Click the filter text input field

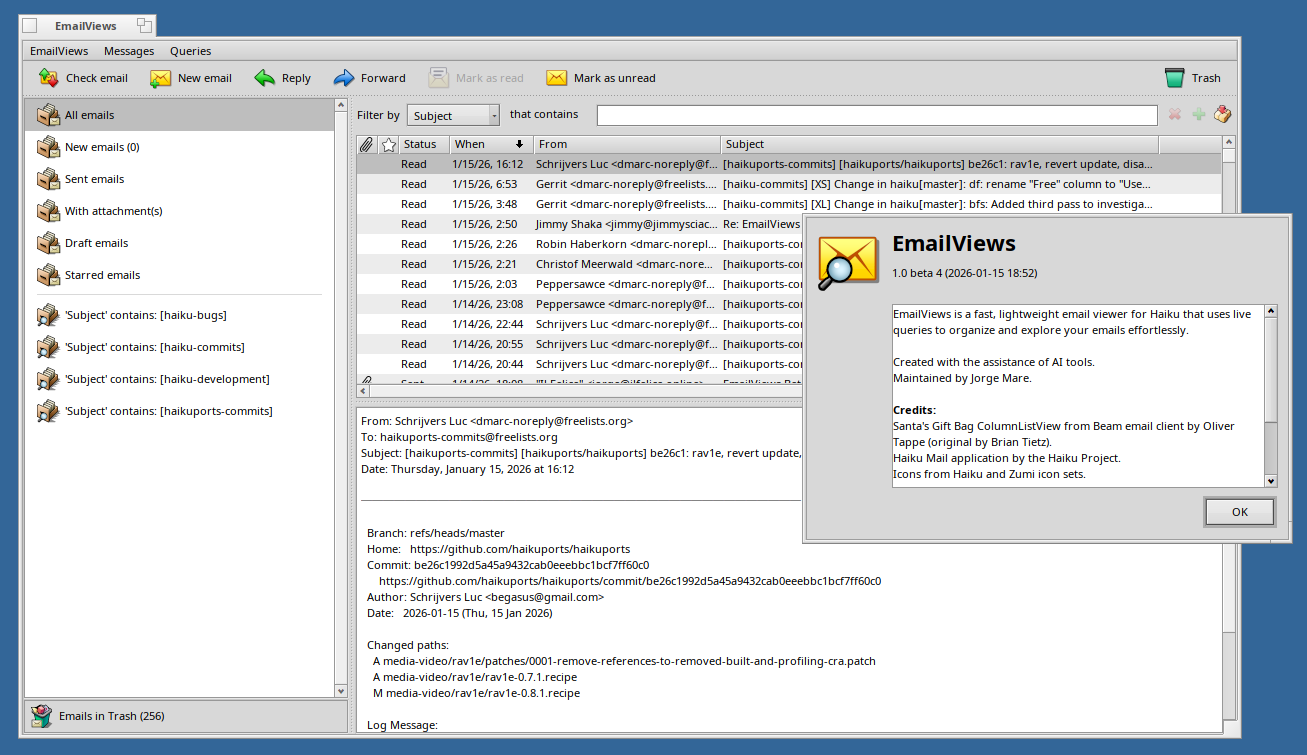click(x=876, y=116)
